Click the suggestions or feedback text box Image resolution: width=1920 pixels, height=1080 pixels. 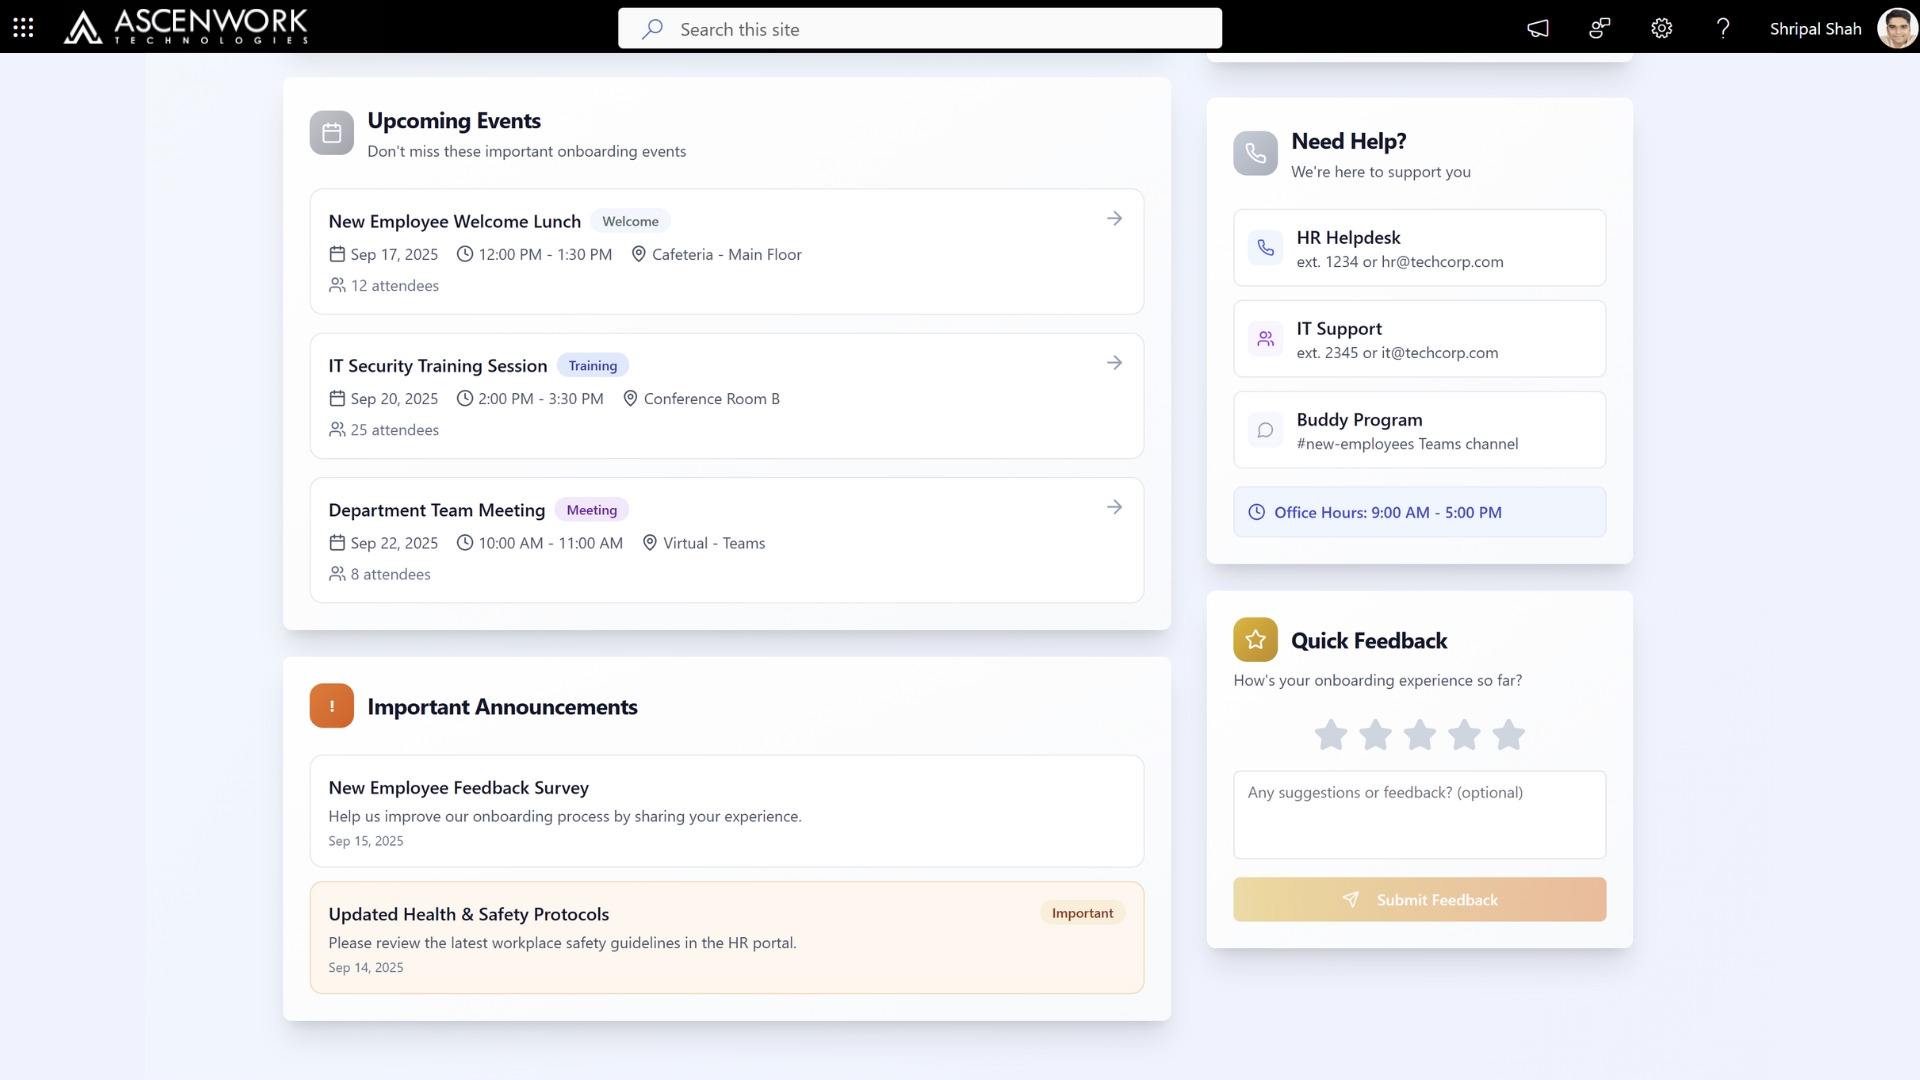coord(1419,815)
